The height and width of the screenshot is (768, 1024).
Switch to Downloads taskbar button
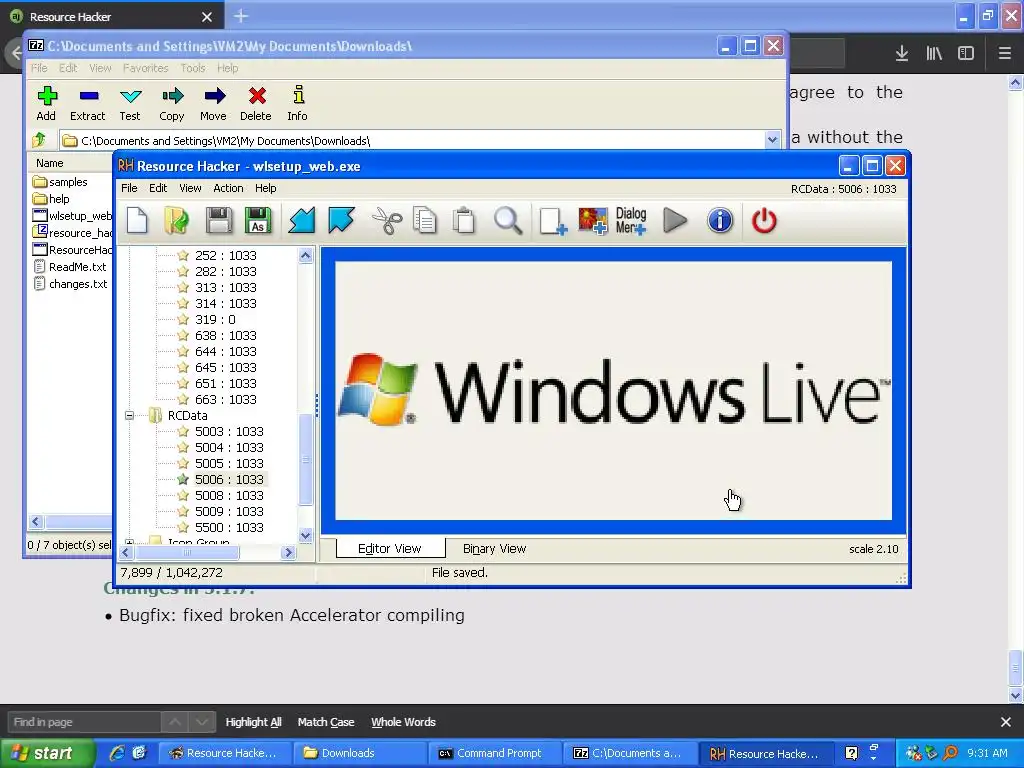coord(359,753)
